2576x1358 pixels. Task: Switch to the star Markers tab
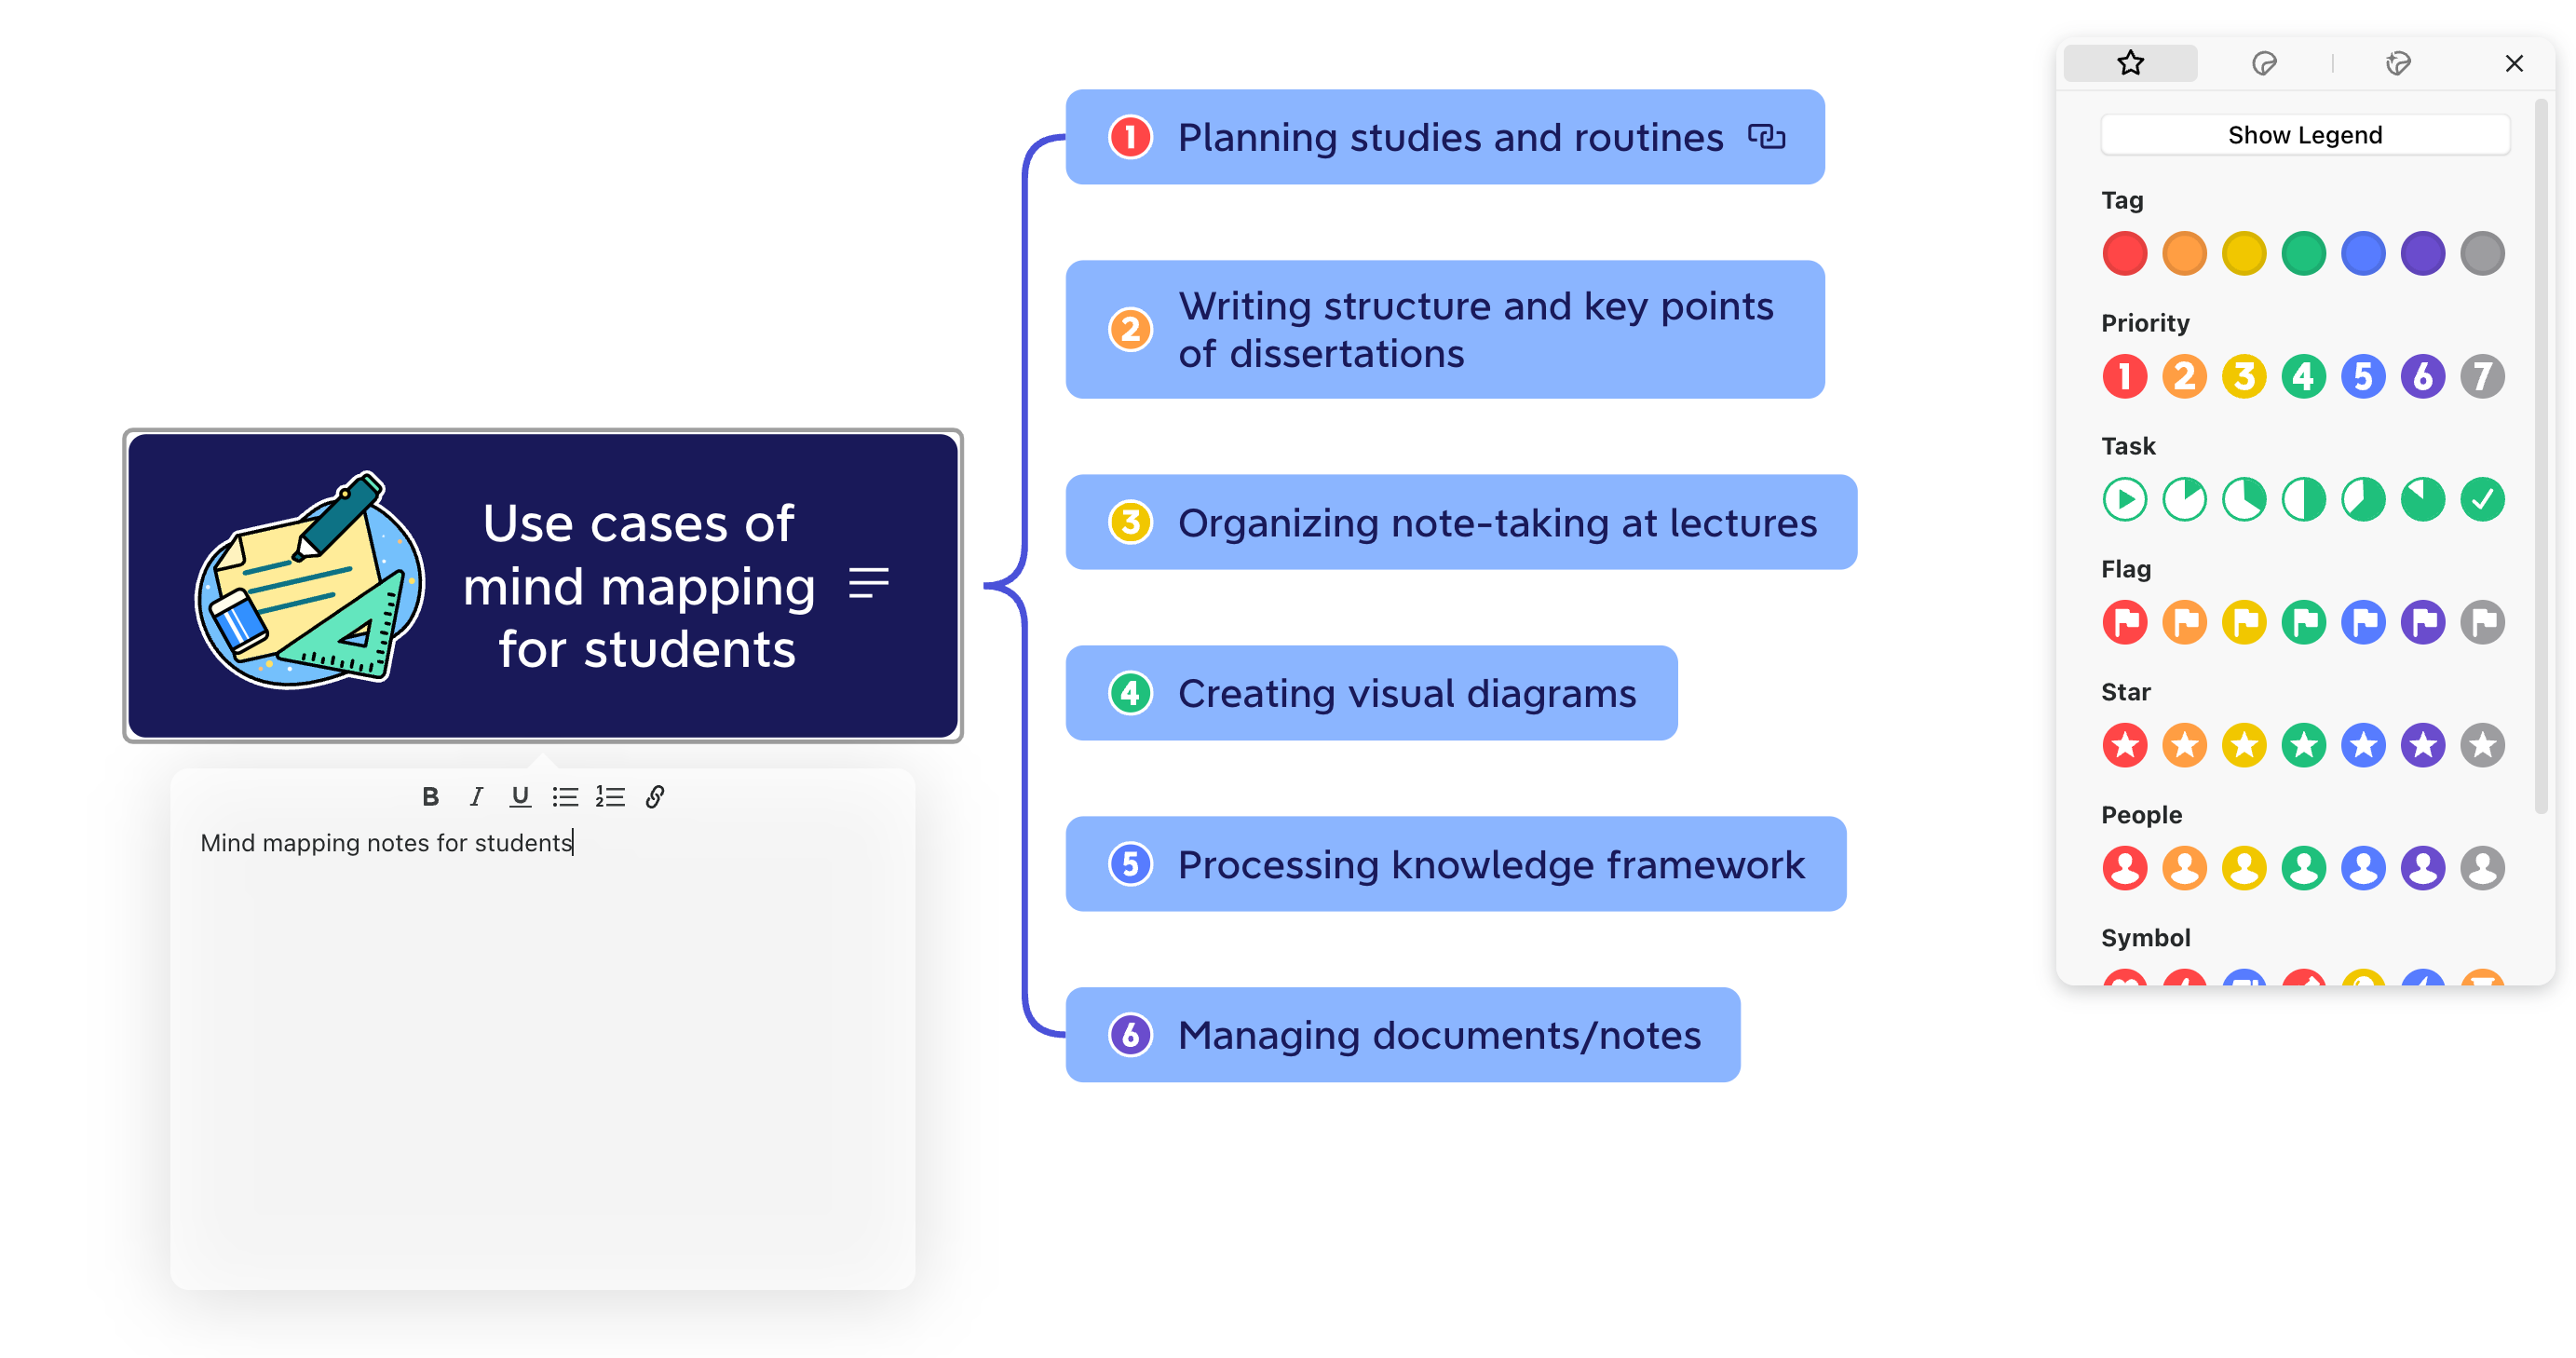(x=2130, y=63)
